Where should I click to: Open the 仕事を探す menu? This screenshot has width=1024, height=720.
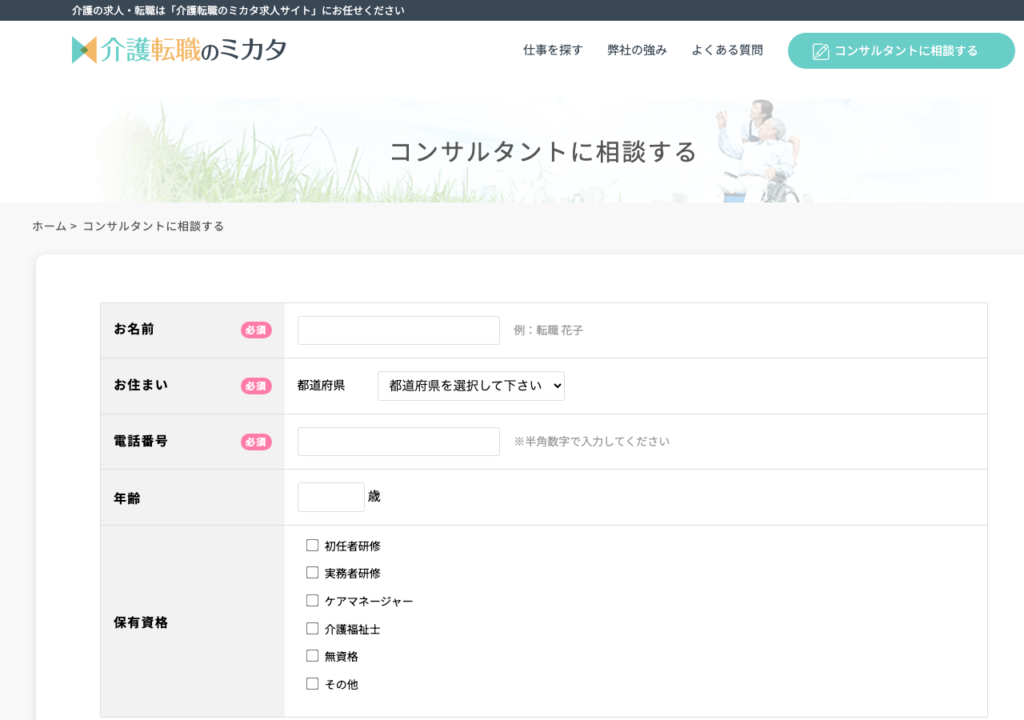(x=552, y=50)
